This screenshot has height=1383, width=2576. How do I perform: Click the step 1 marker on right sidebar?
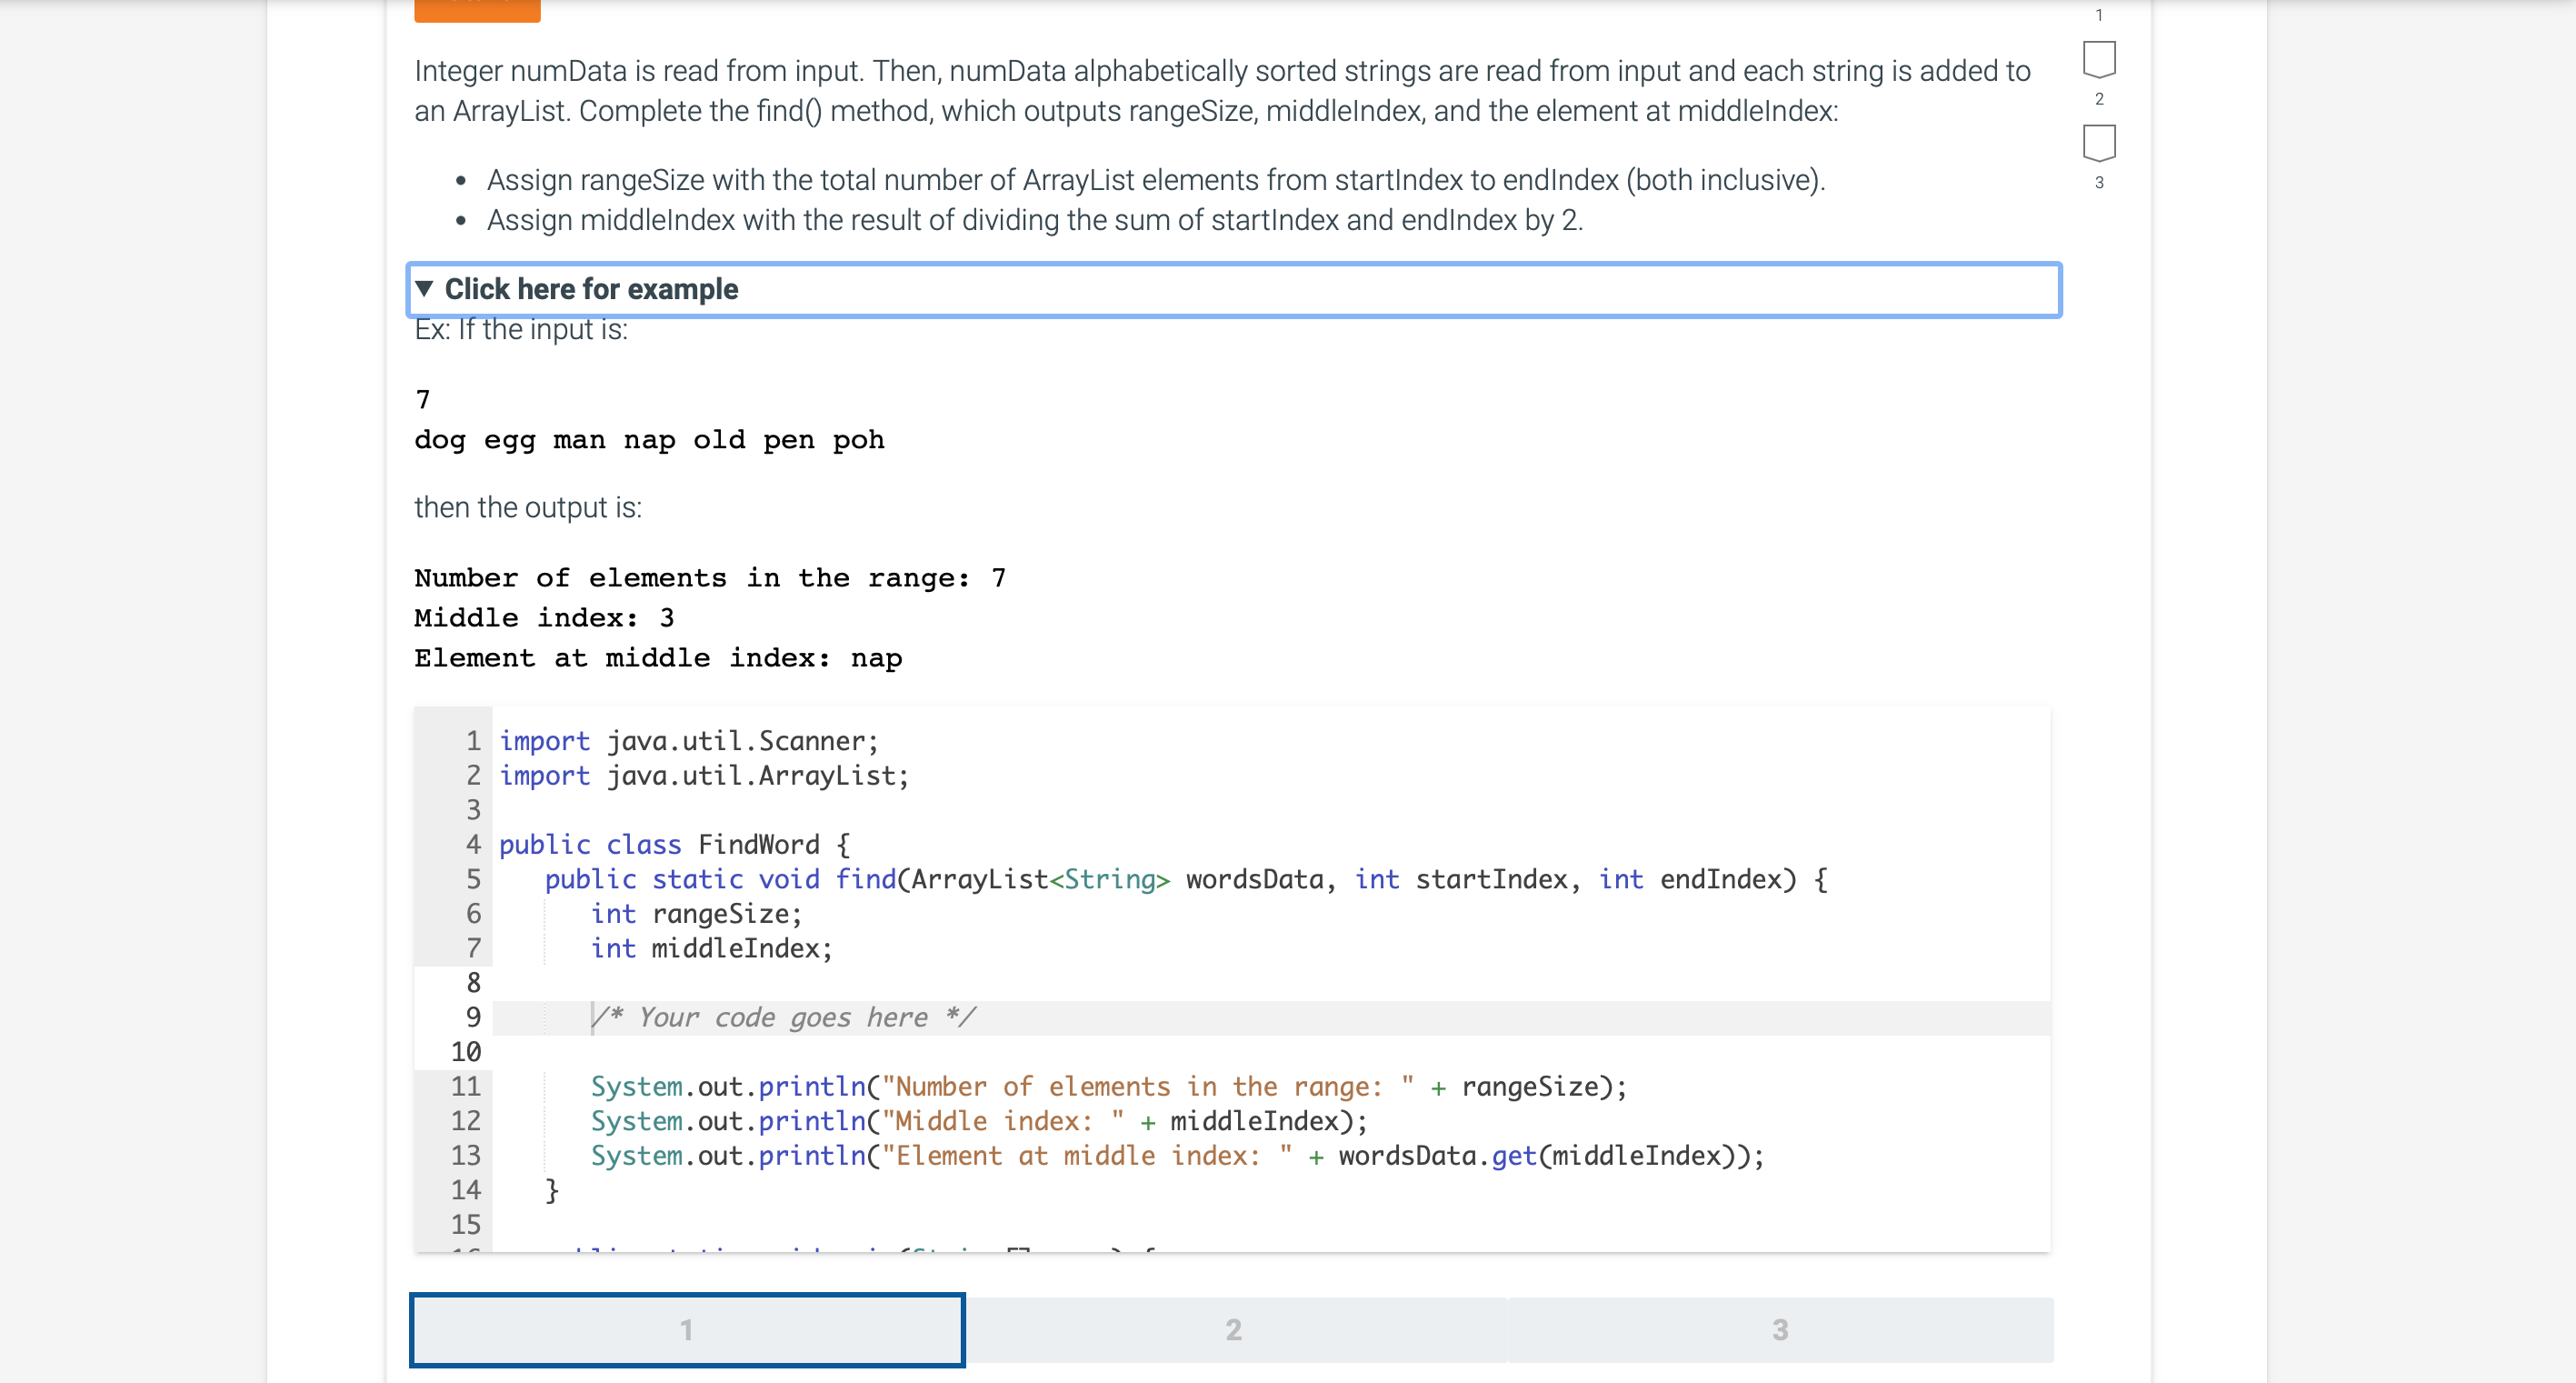[2099, 15]
